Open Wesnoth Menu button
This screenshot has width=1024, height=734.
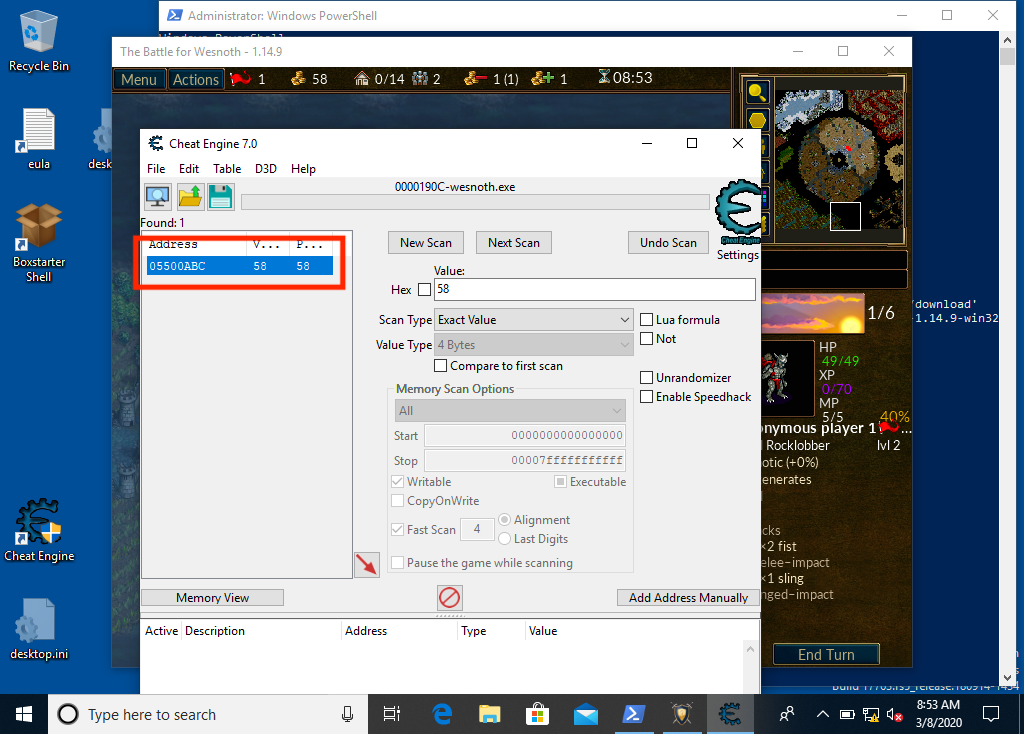click(139, 80)
